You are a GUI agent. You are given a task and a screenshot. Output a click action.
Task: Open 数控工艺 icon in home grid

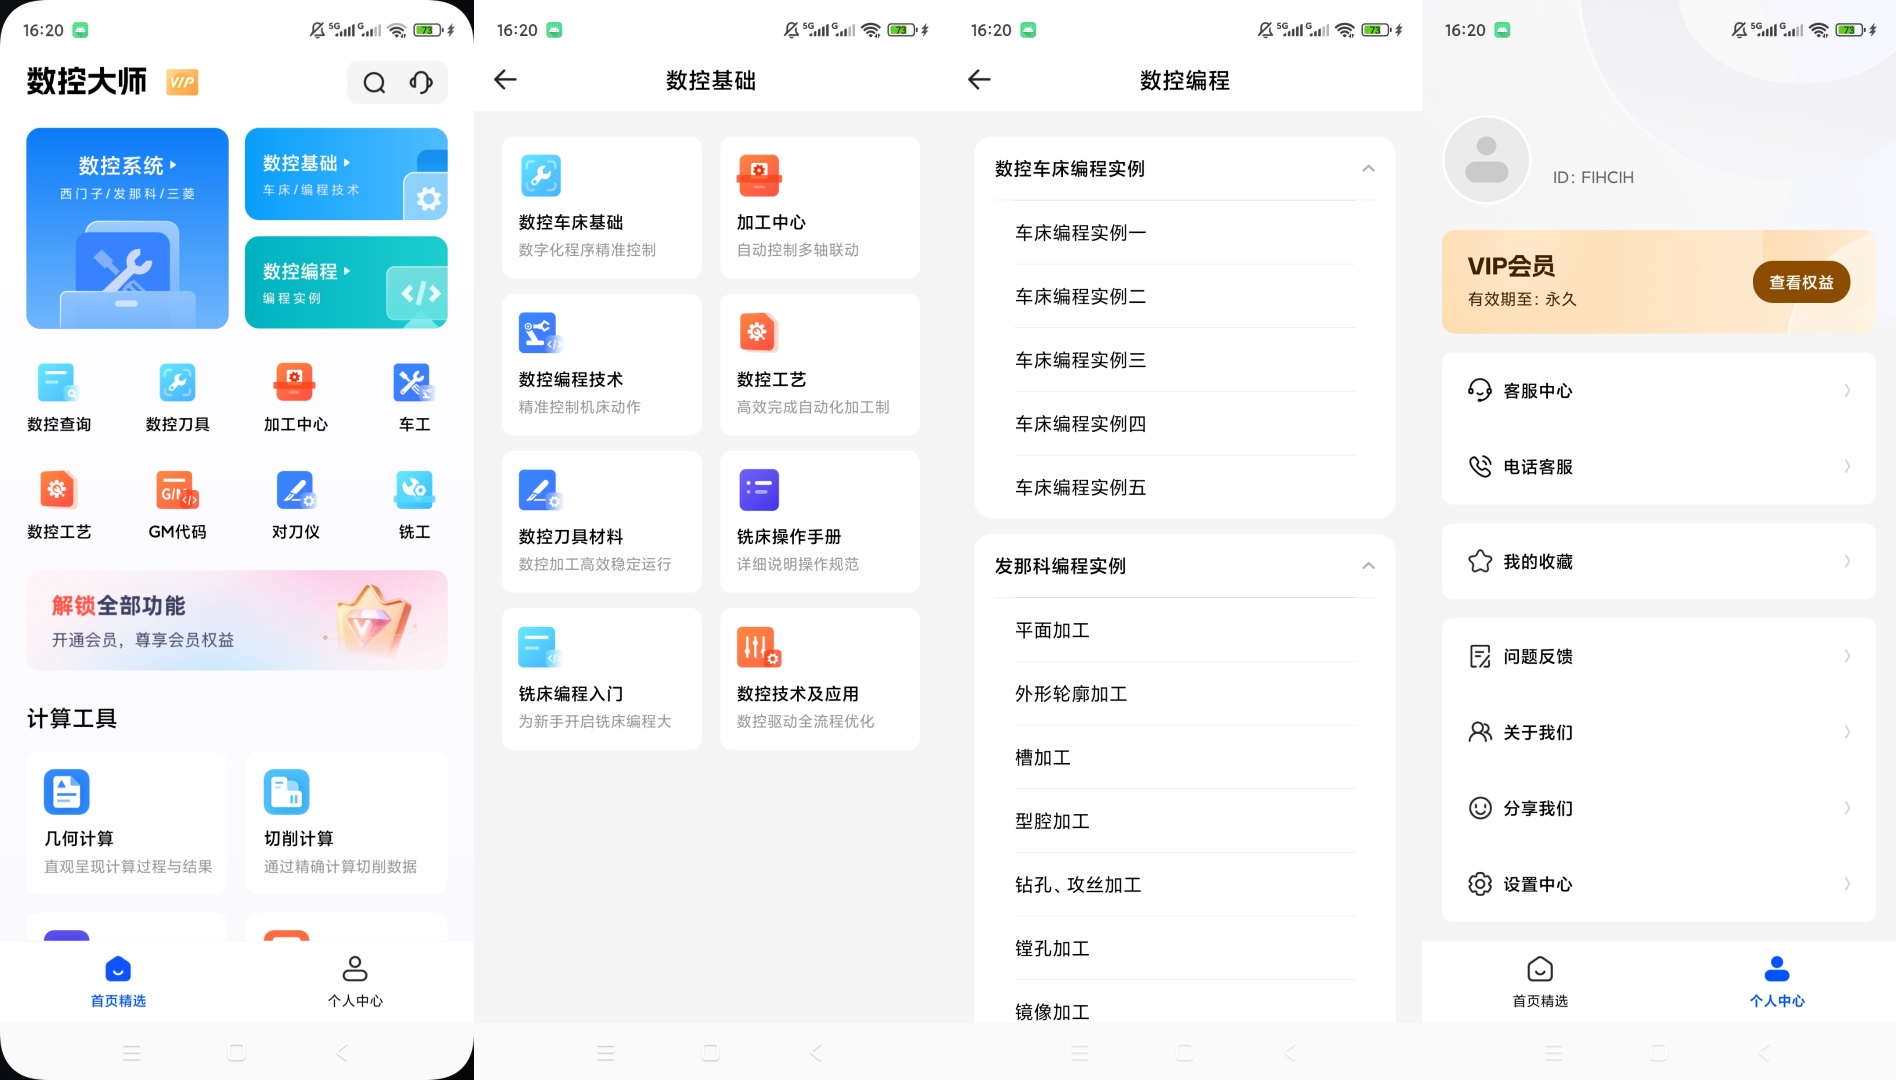click(59, 506)
